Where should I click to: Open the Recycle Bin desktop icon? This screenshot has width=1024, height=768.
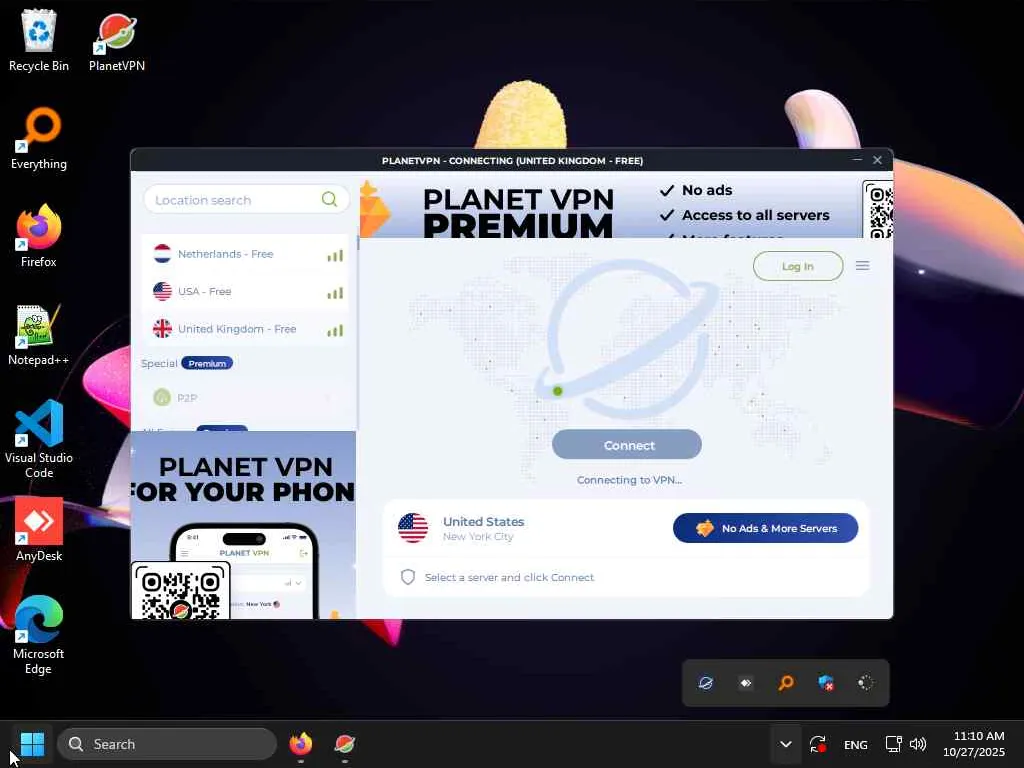[x=39, y=40]
